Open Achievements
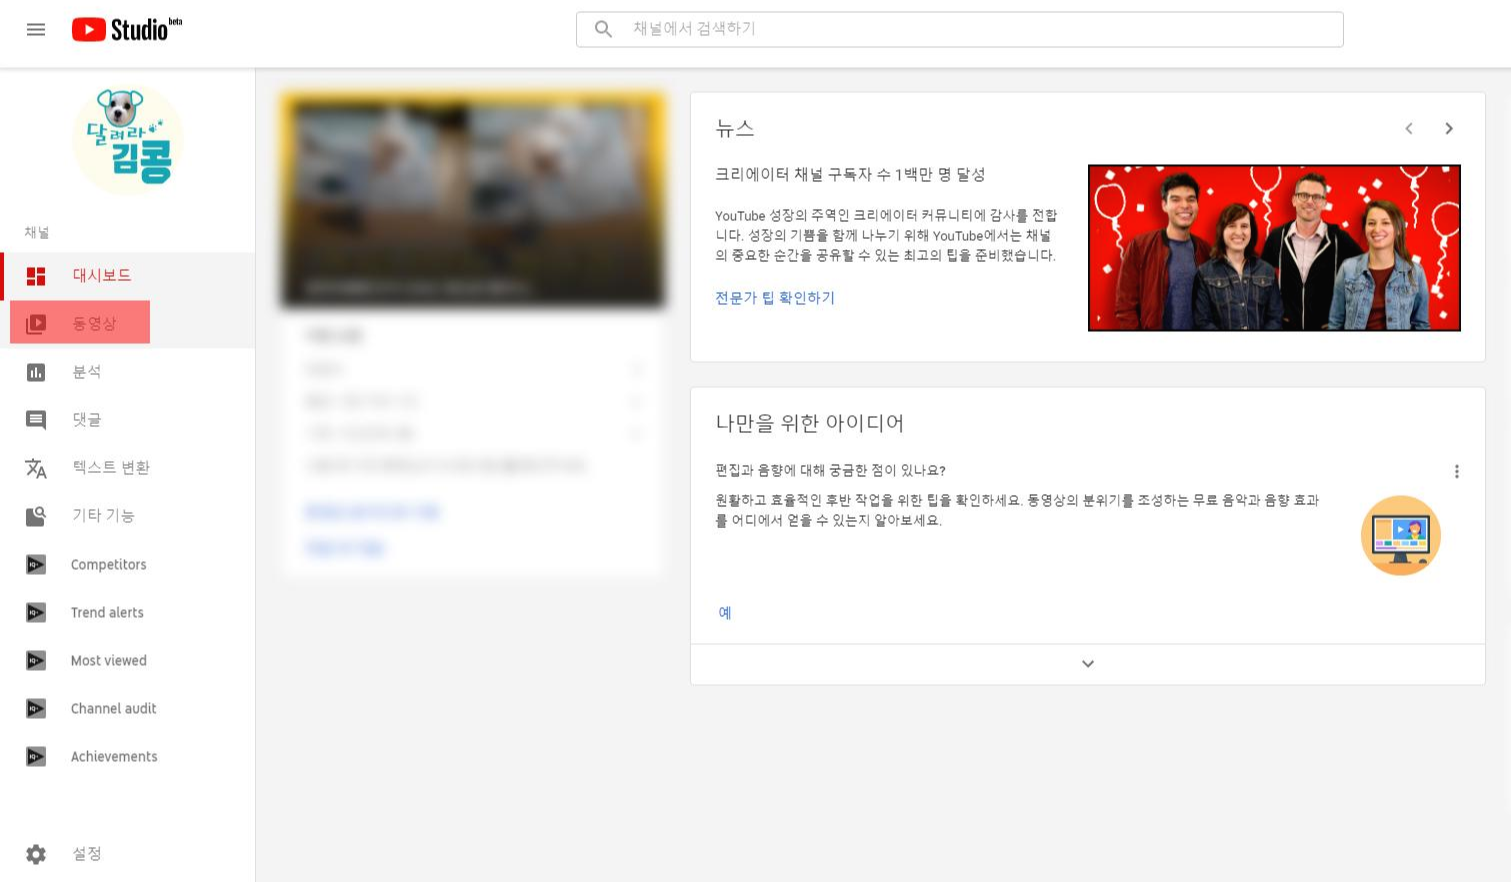The width and height of the screenshot is (1511, 882). click(x=114, y=756)
